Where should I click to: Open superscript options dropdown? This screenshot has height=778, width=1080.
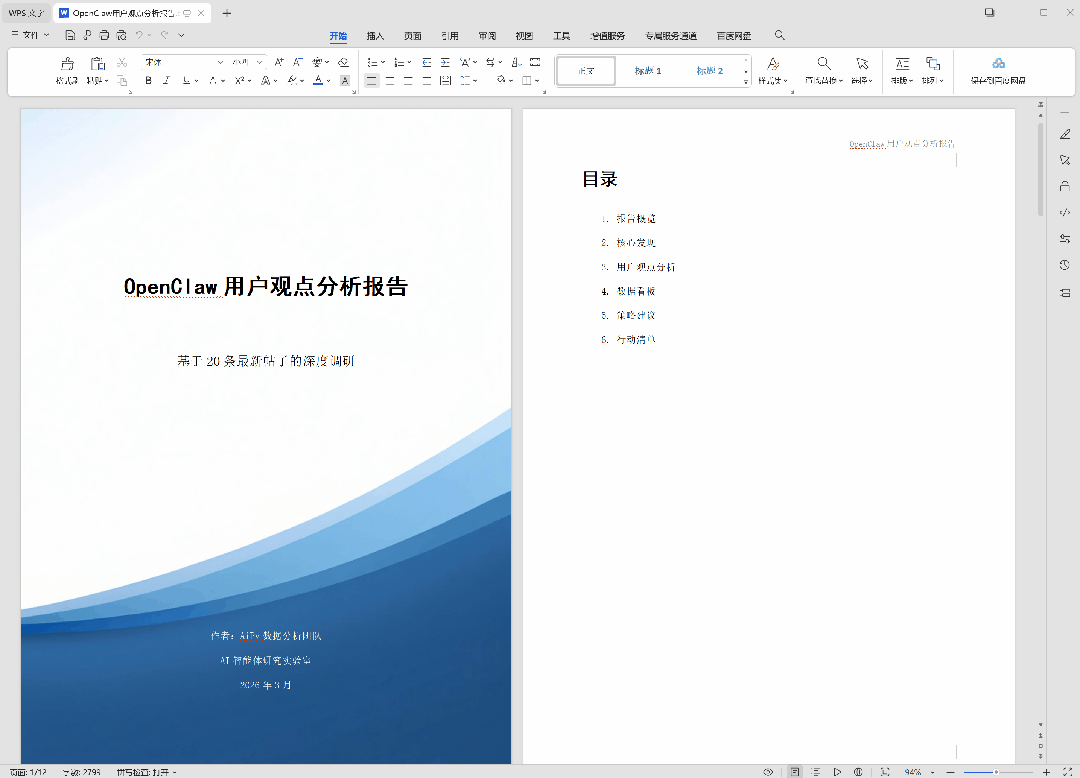249,81
